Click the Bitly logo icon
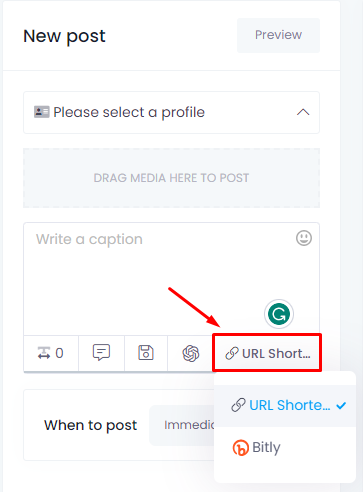The image size is (363, 492). [241, 448]
